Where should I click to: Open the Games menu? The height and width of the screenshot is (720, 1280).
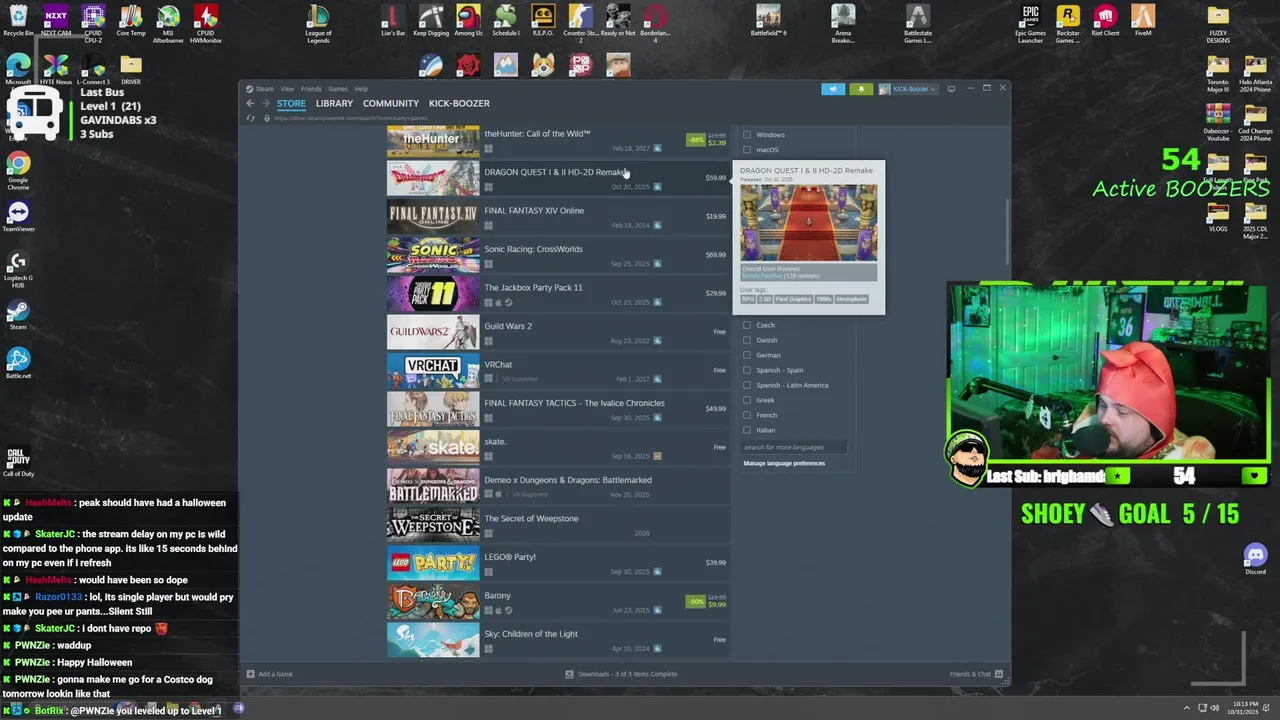338,89
